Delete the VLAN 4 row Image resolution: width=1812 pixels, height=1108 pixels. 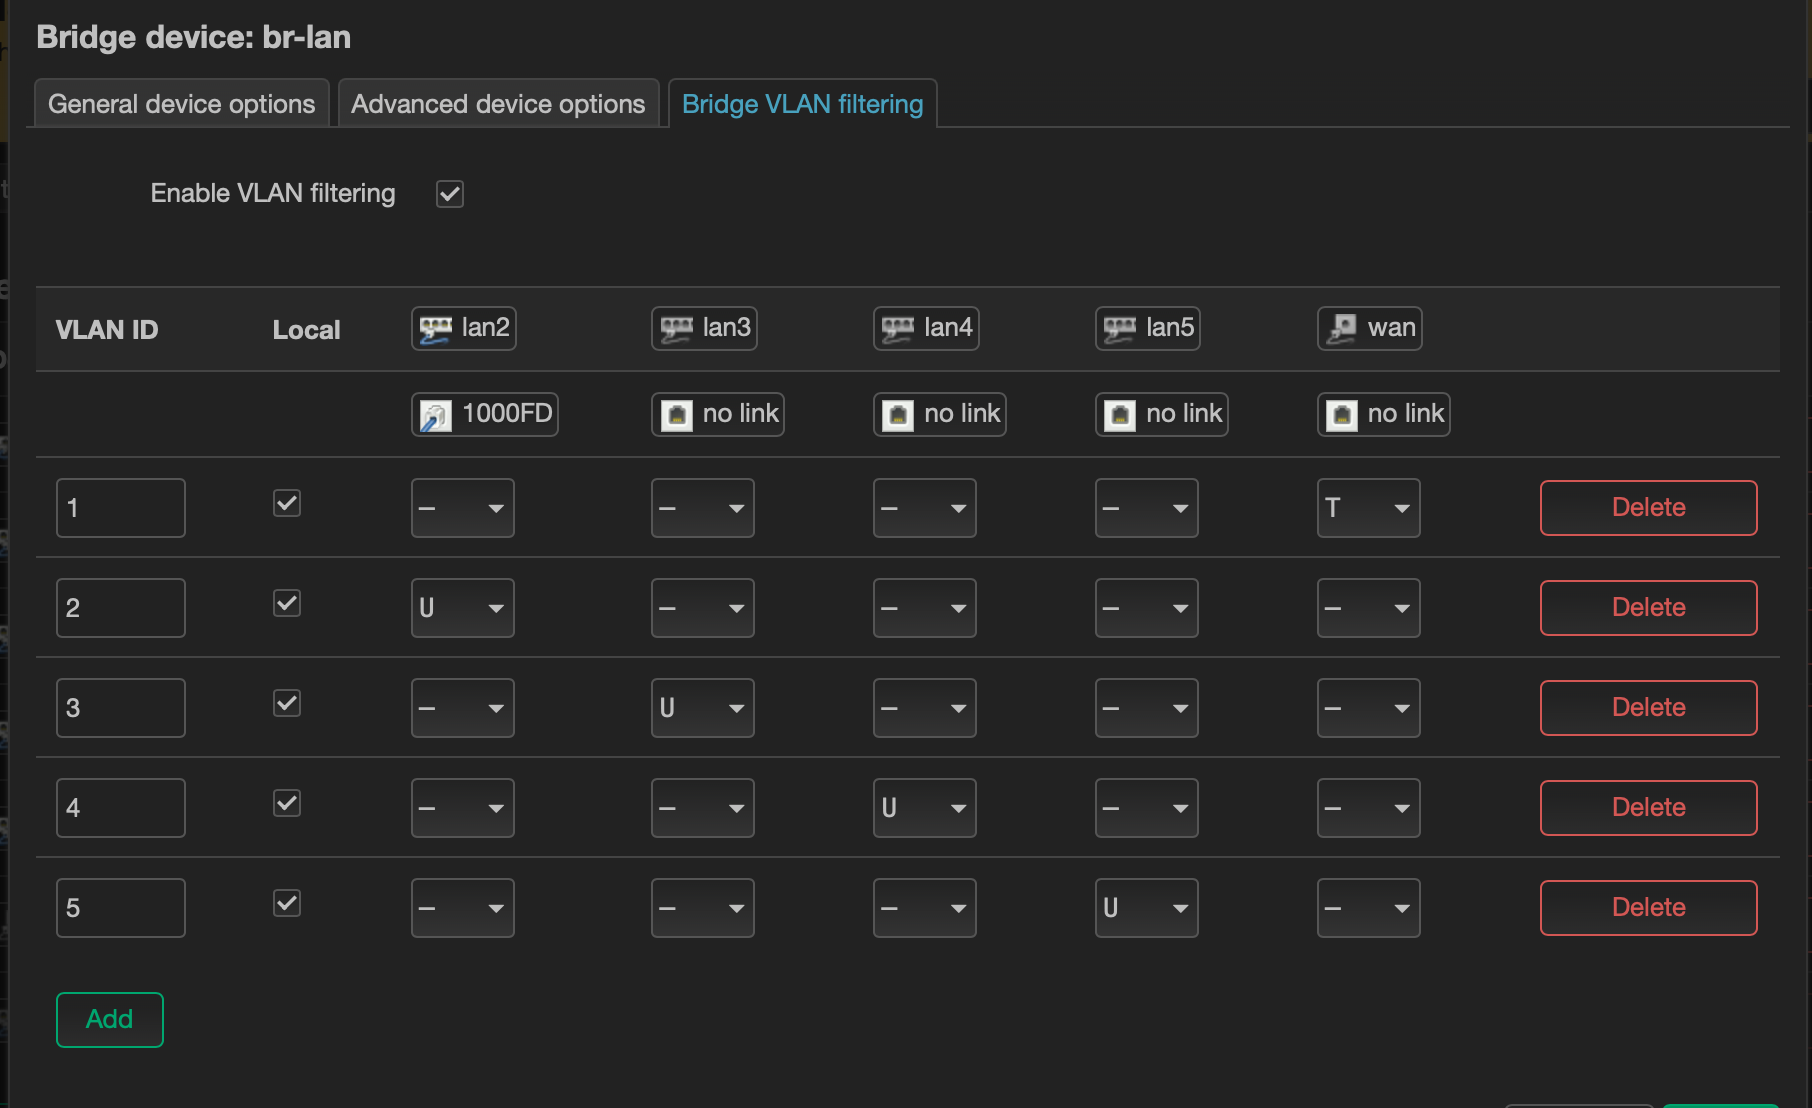pos(1648,808)
